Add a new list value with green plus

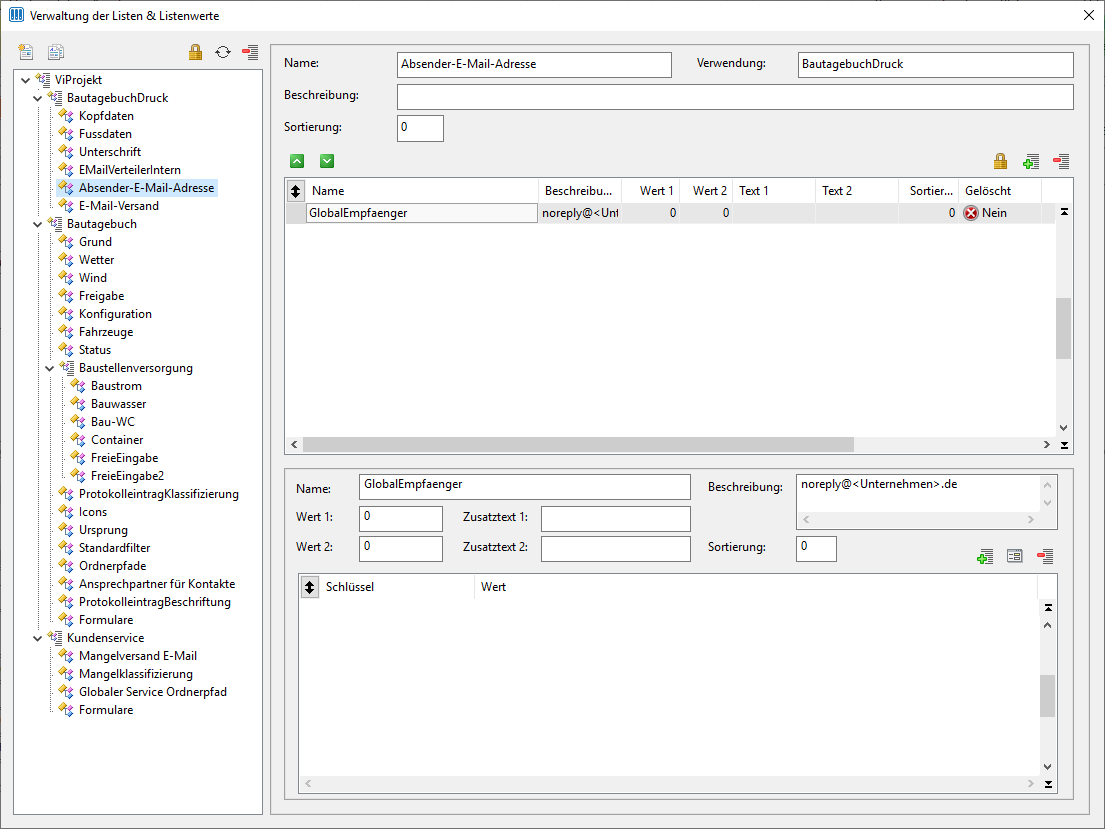1031,161
